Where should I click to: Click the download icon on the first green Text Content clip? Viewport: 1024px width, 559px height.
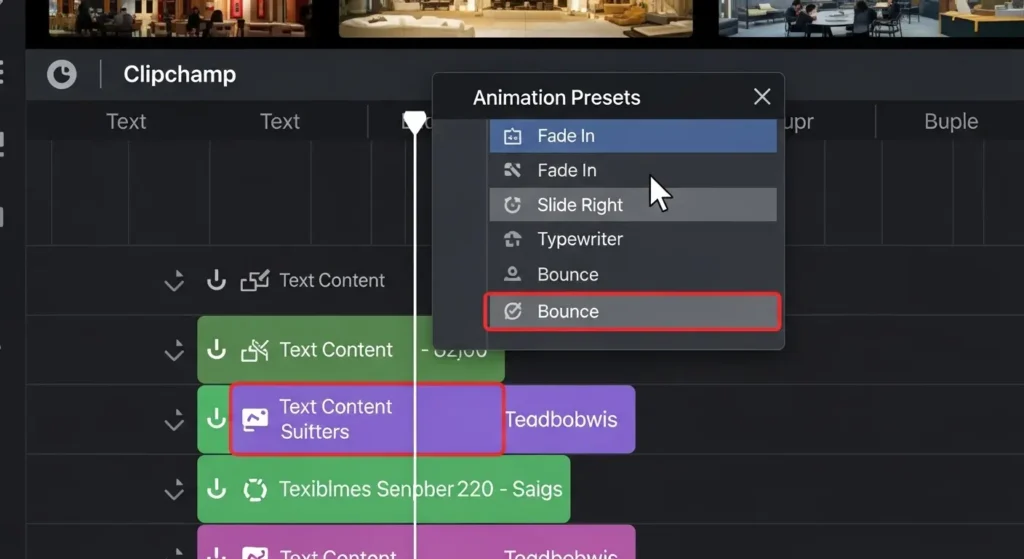pyautogui.click(x=216, y=350)
